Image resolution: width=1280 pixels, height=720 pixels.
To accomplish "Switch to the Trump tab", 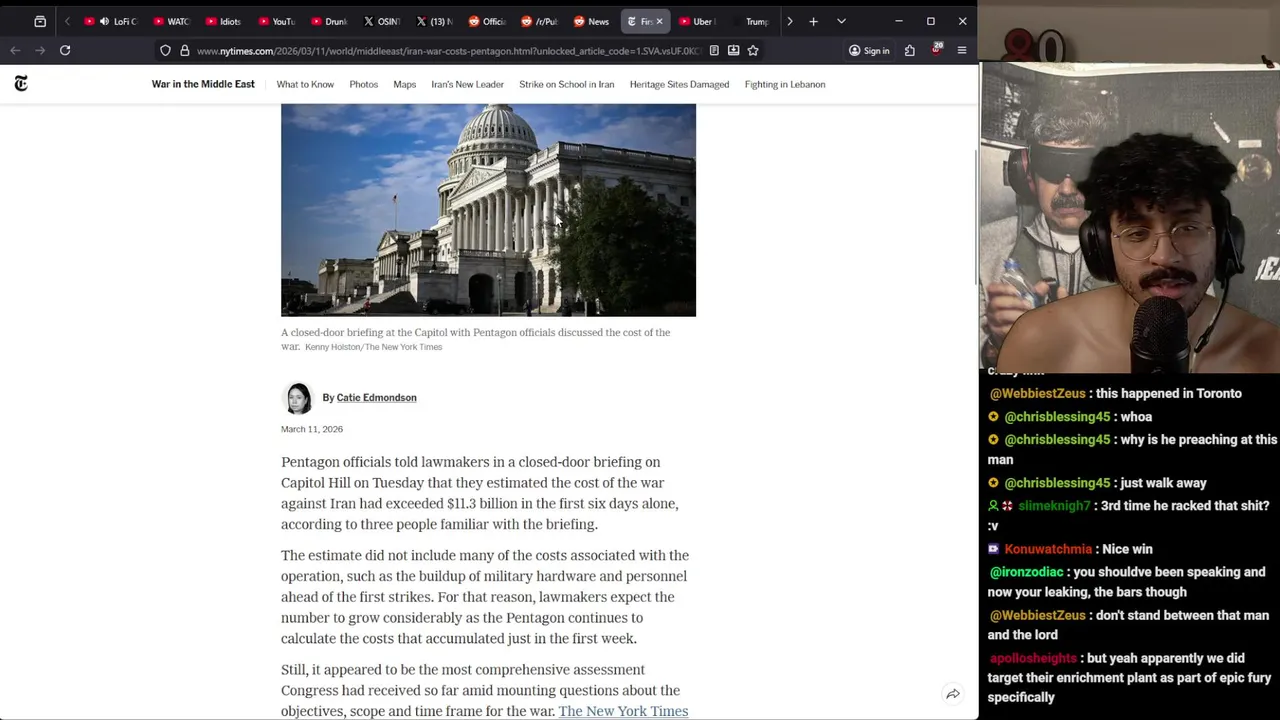I will [750, 21].
